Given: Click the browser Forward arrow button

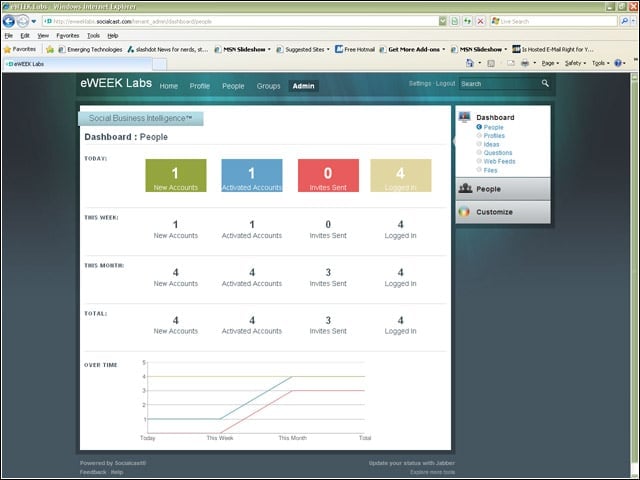Looking at the screenshot, I should click(23, 21).
